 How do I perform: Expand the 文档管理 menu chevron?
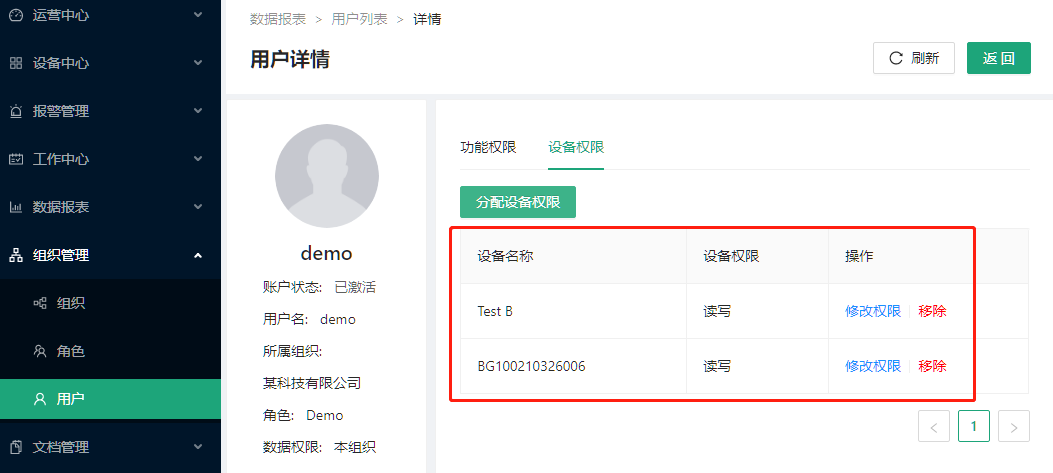coord(197,447)
